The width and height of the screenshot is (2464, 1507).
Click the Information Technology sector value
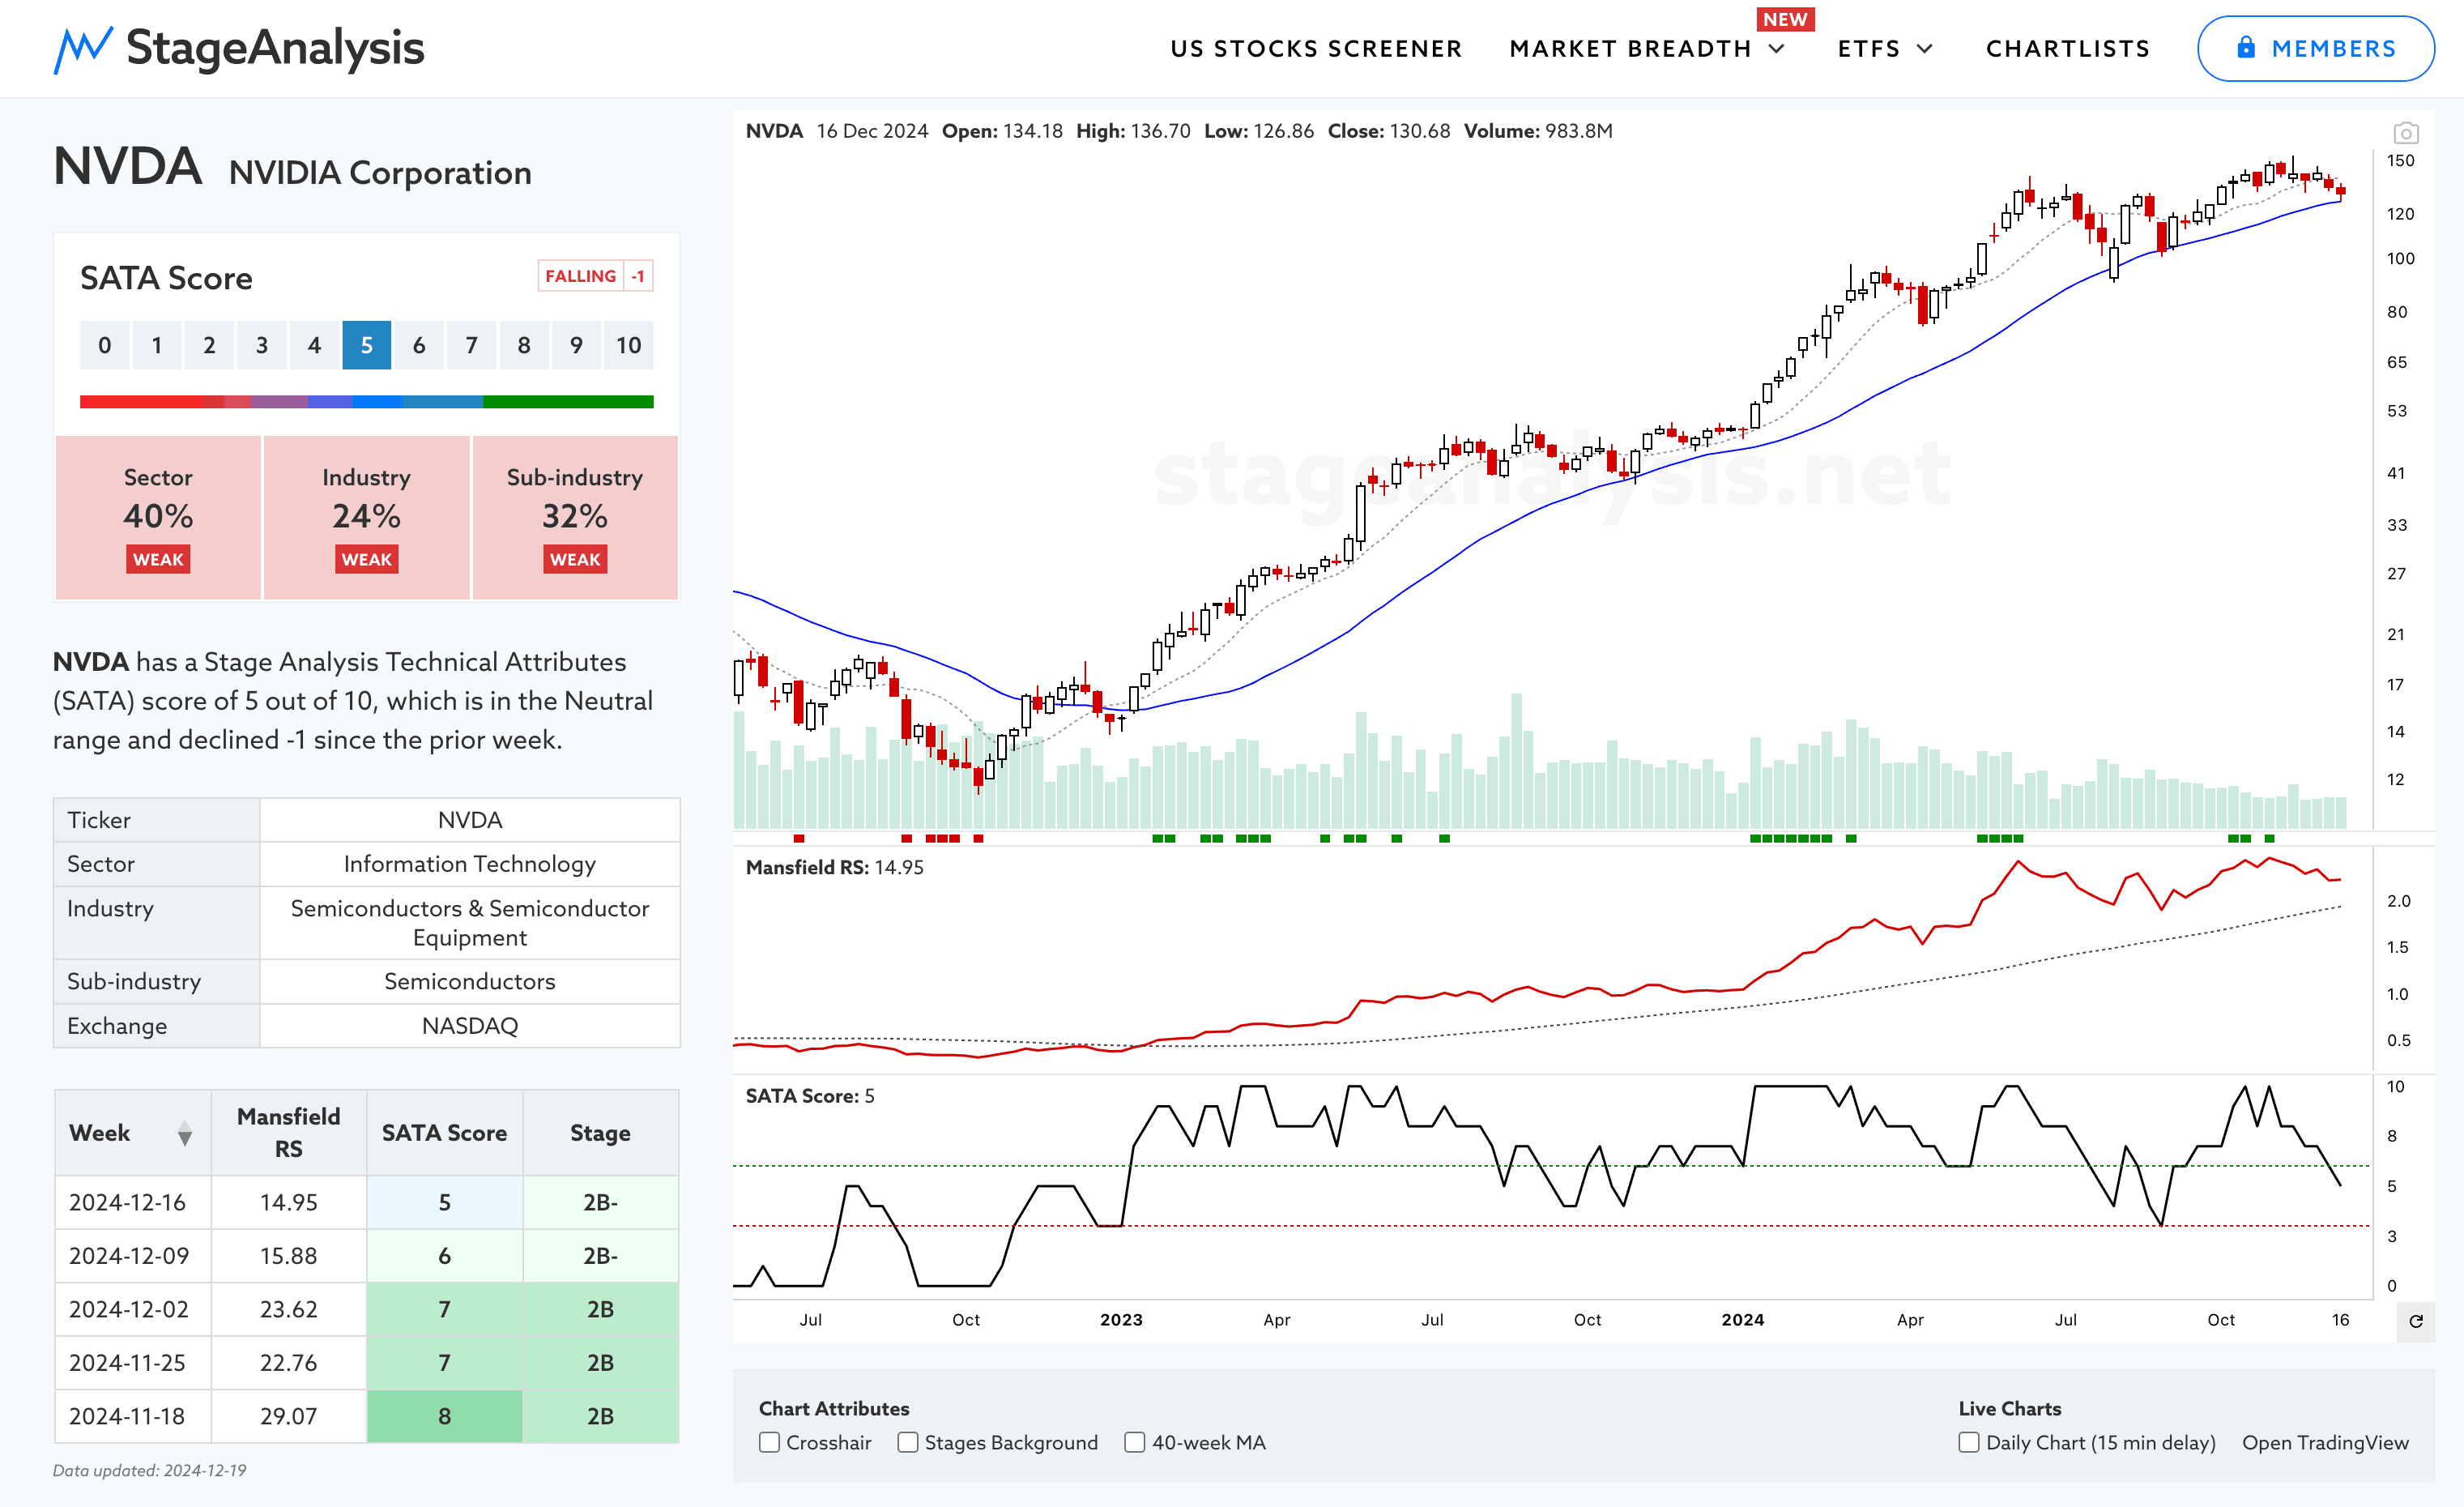pos(469,864)
